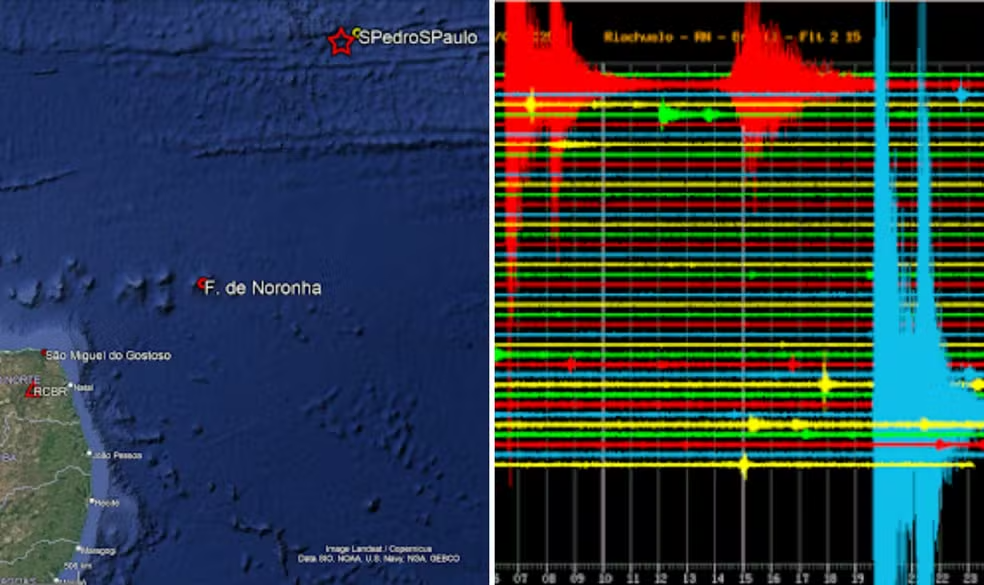Click the Maragogi city marker

[78, 548]
